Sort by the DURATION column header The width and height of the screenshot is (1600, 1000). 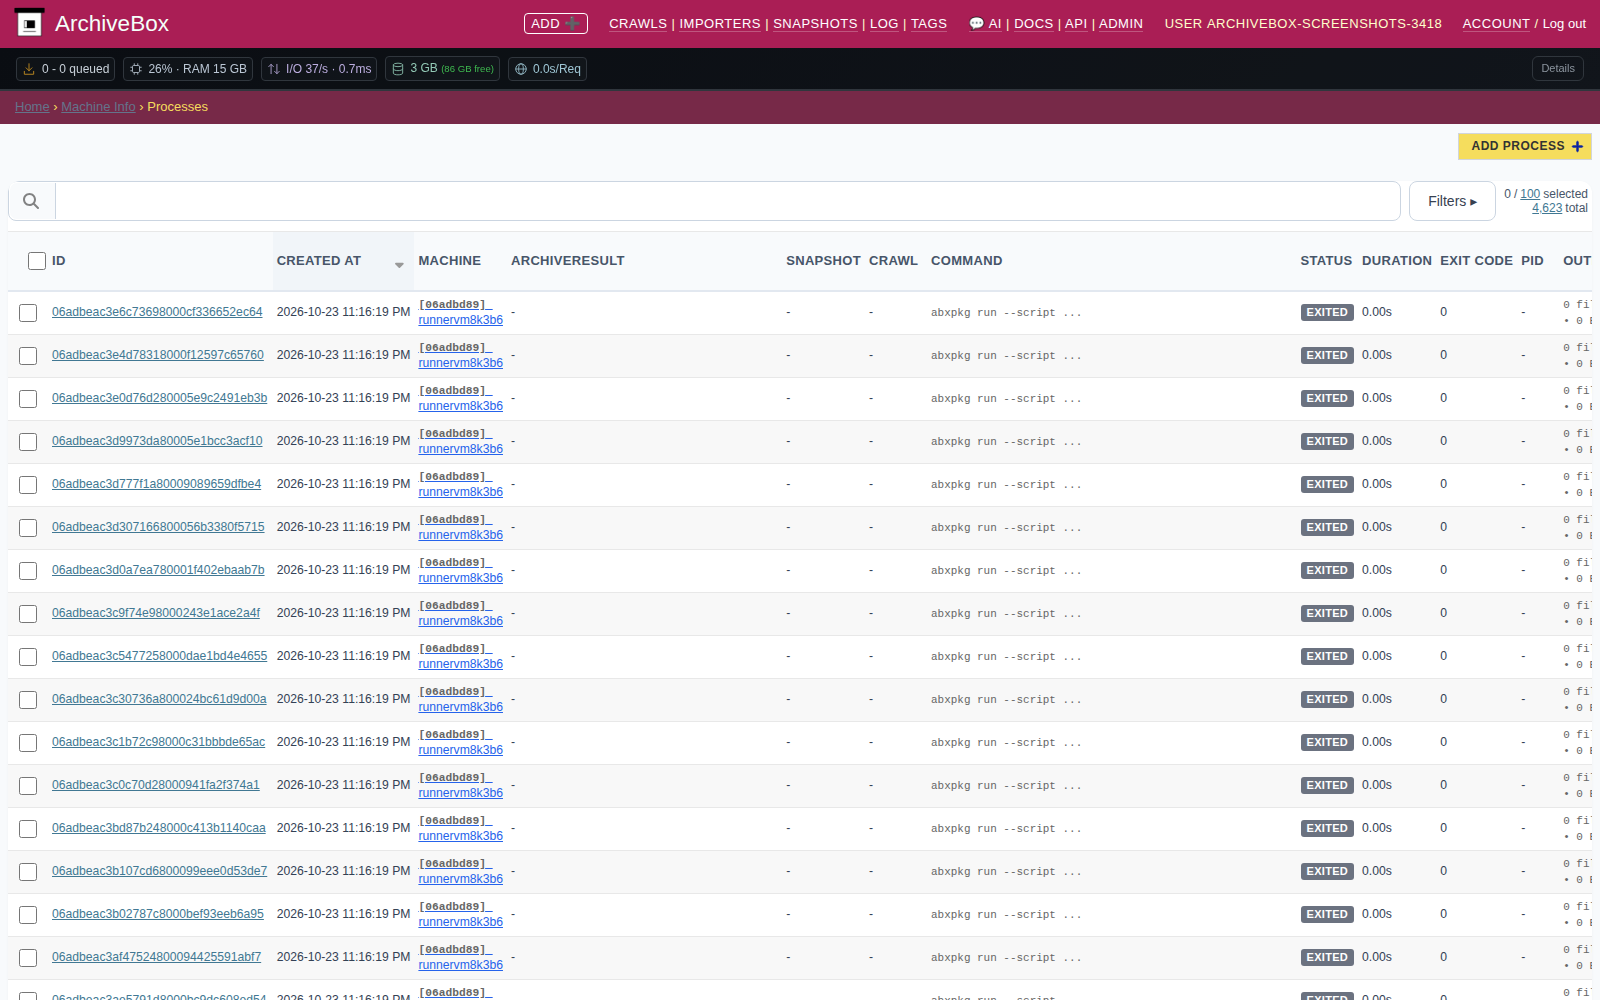1396,261
